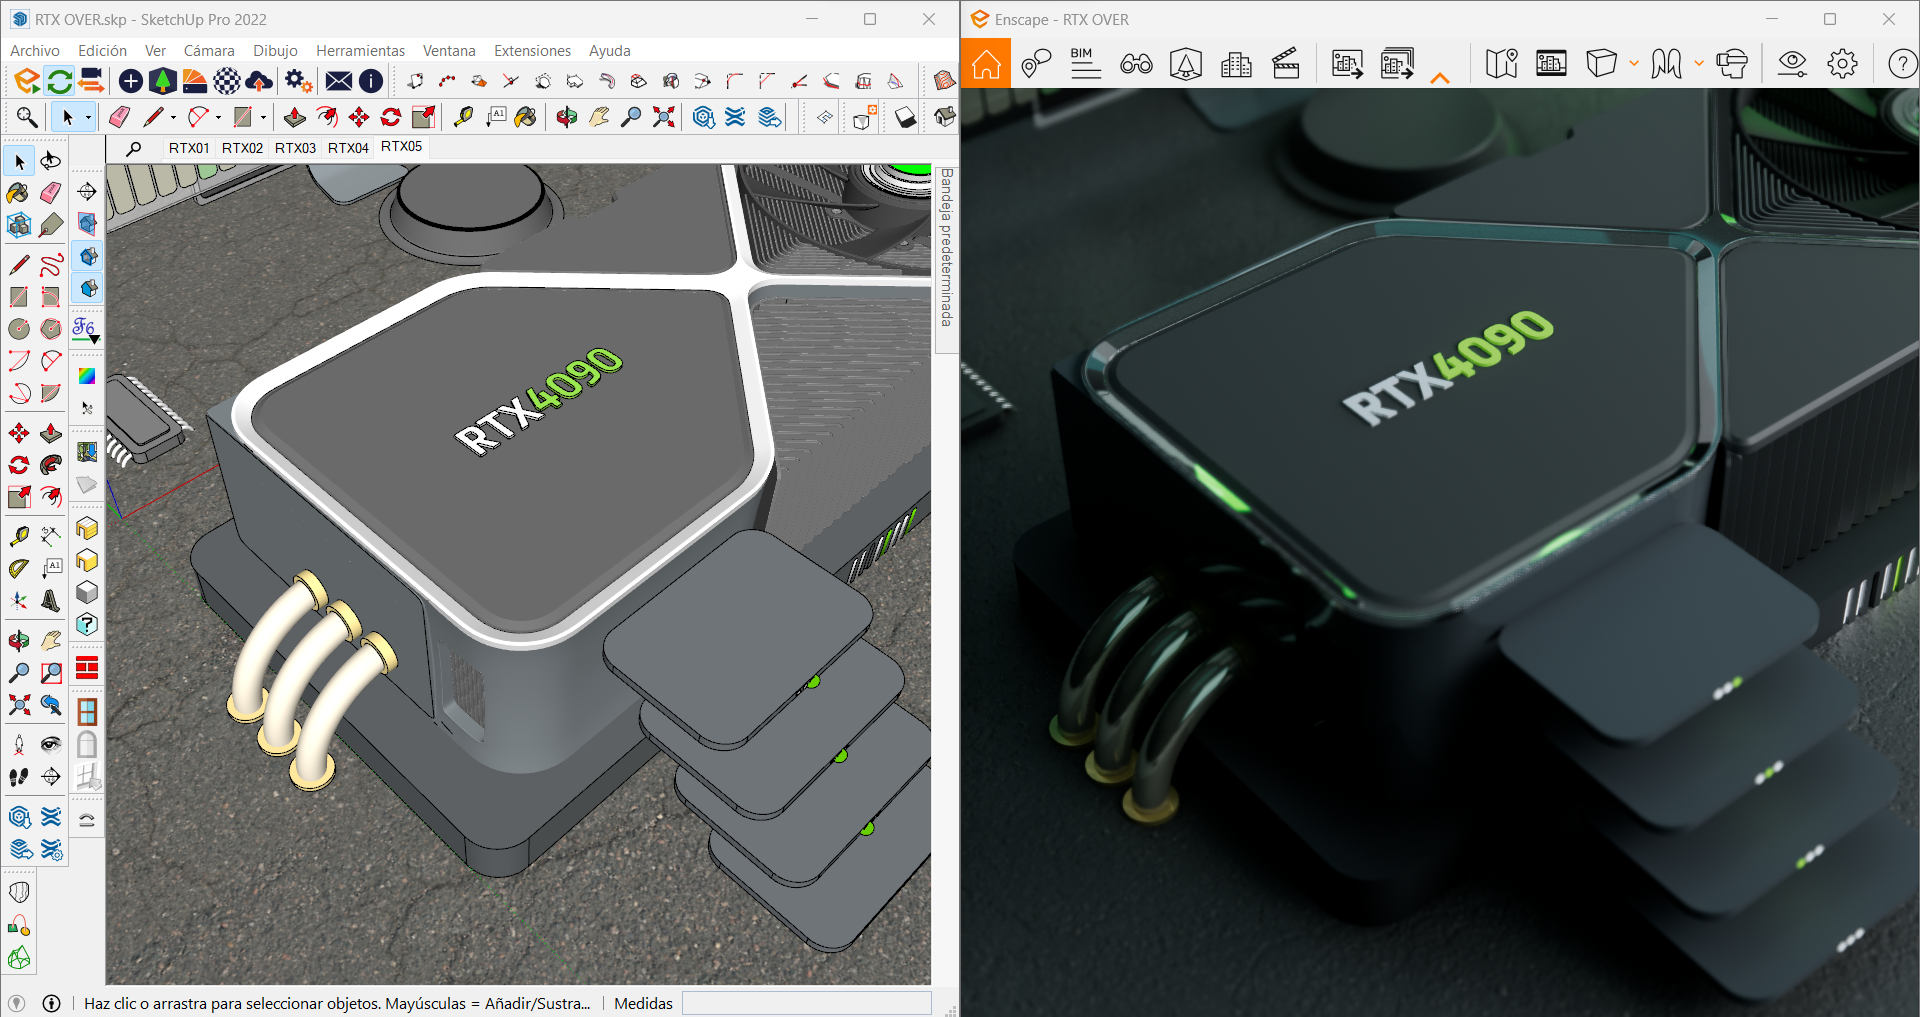Pick the Walk footprints tool
Screen dimensions: 1920x1017
click(19, 777)
